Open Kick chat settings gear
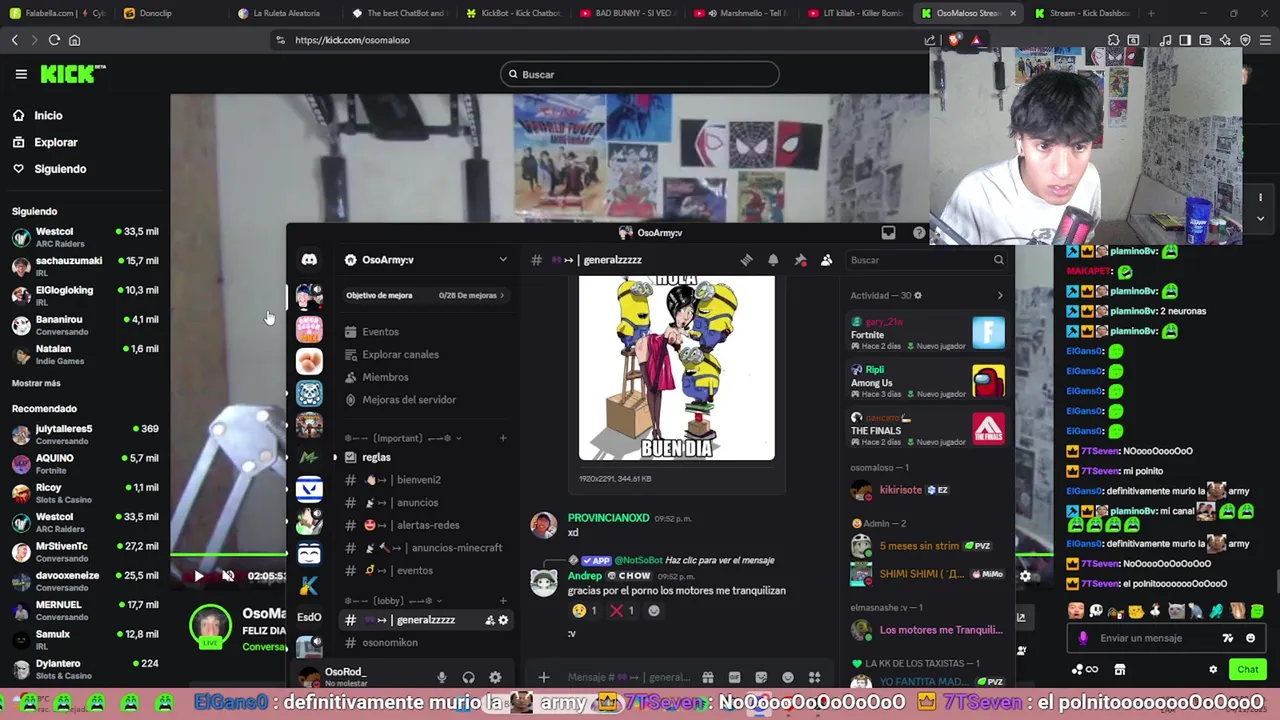The width and height of the screenshot is (1280, 720). point(1213,670)
